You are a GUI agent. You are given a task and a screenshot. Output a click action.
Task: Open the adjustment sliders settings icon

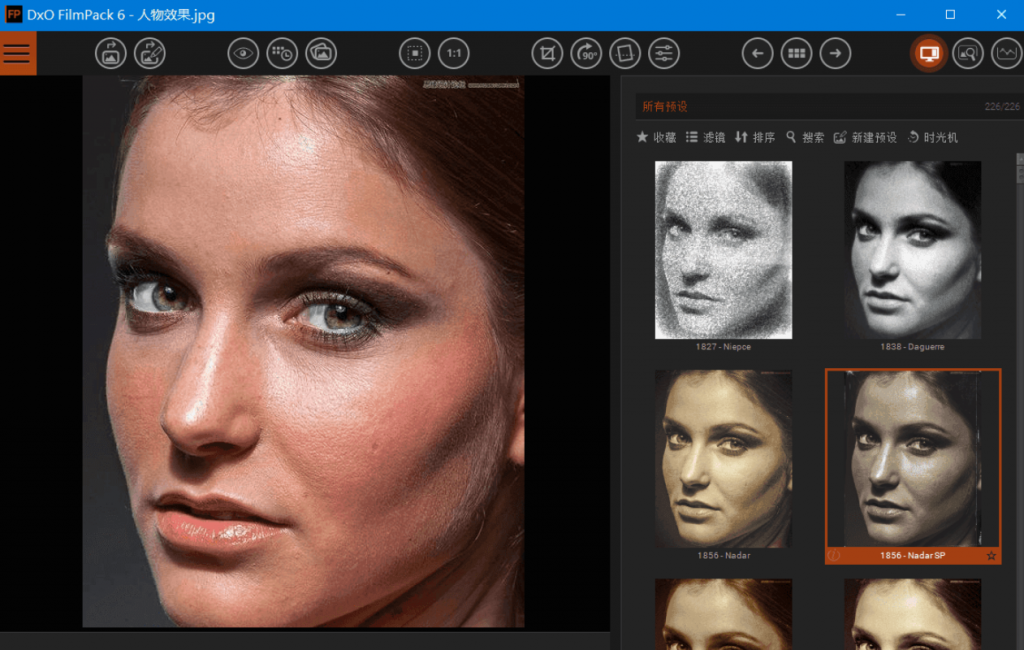pyautogui.click(x=664, y=53)
